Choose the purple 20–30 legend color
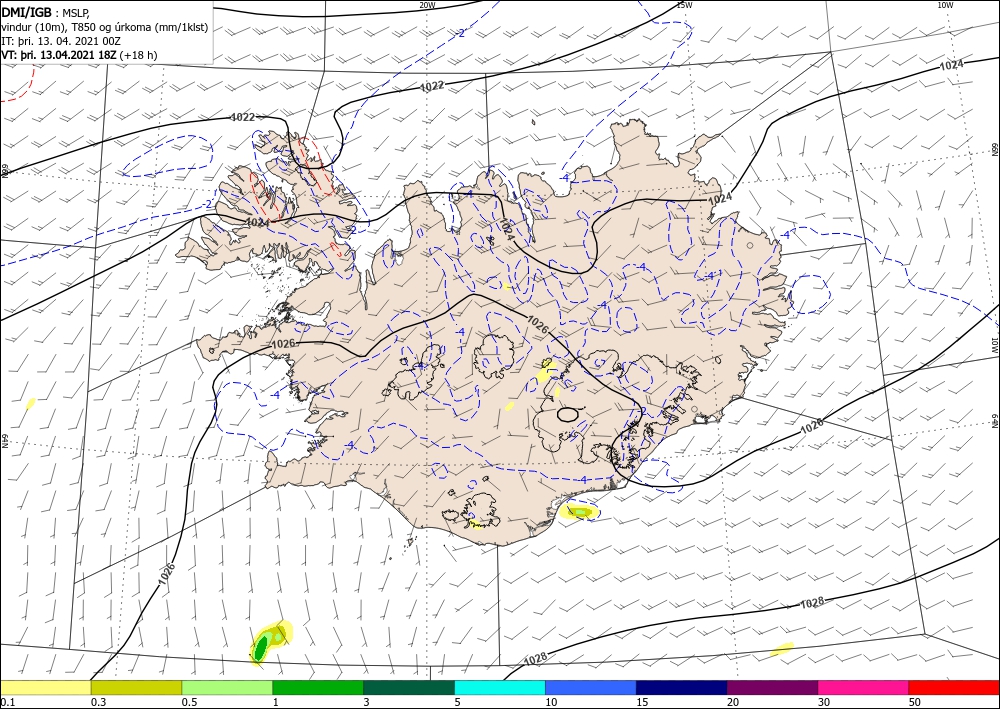Viewport: 1000px width, 709px height. [x=772, y=687]
